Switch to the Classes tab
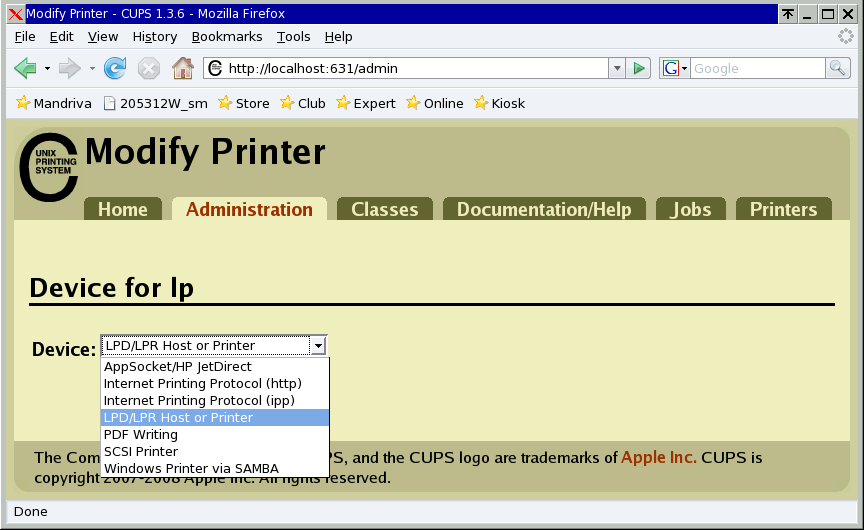This screenshot has height=530, width=864. tap(385, 209)
